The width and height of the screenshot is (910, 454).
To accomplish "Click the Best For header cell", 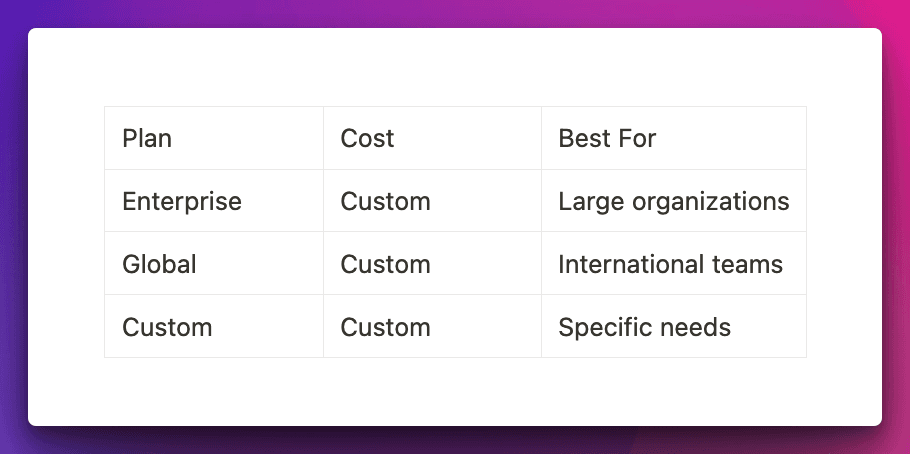I will click(x=607, y=138).
